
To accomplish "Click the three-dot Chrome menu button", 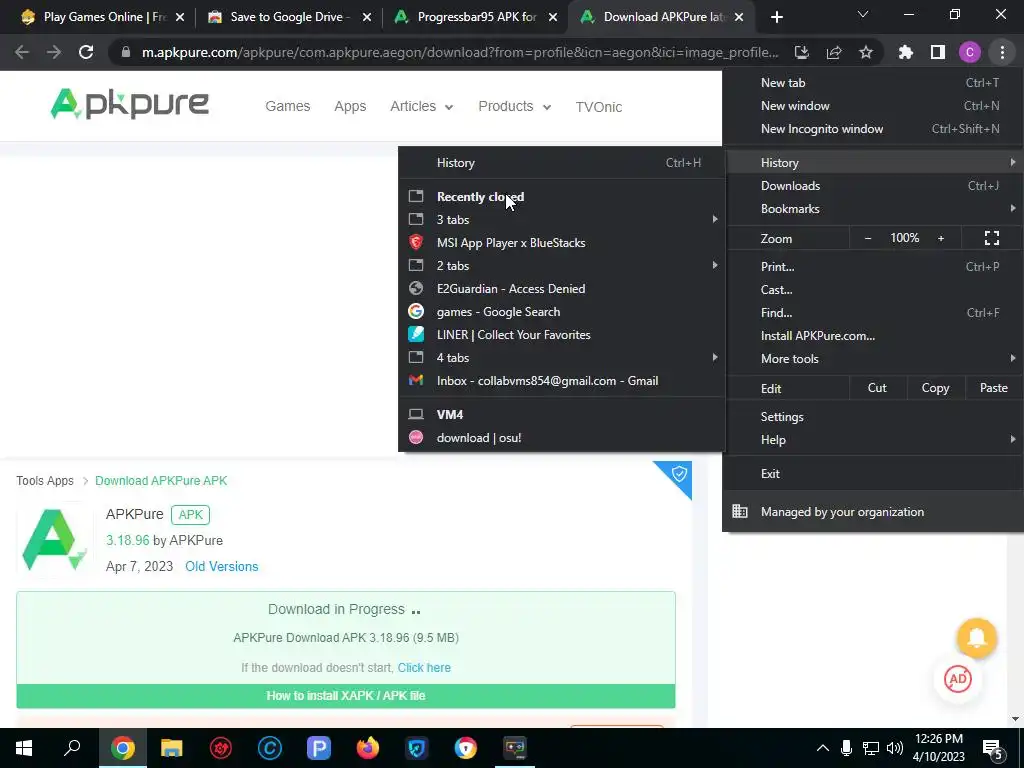I will pyautogui.click(x=1002, y=52).
